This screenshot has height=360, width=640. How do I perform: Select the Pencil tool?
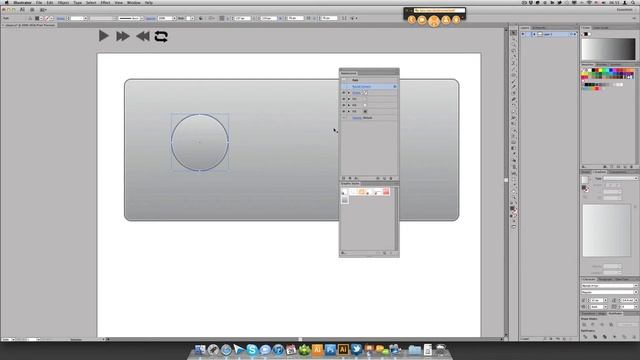coord(514,88)
